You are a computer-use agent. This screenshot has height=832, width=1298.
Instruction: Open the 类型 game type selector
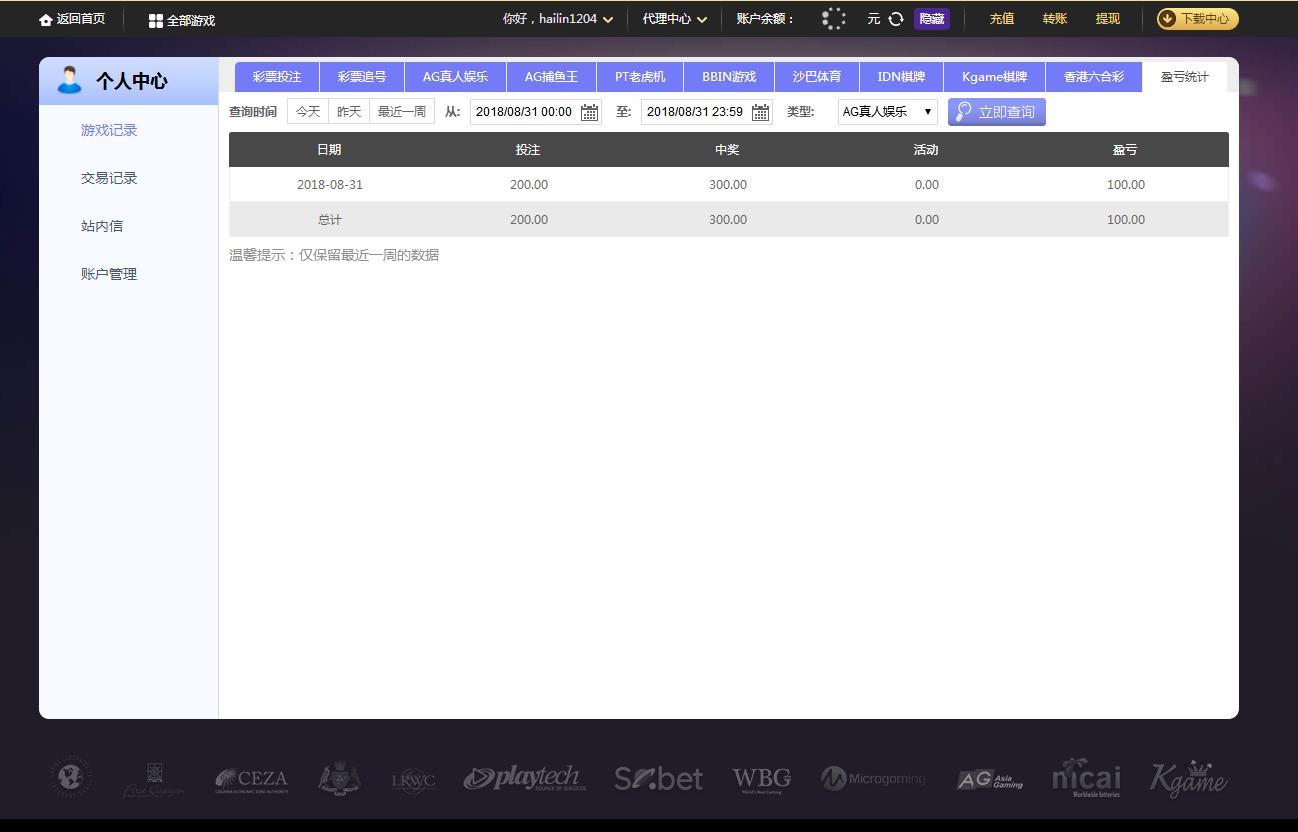coord(886,112)
